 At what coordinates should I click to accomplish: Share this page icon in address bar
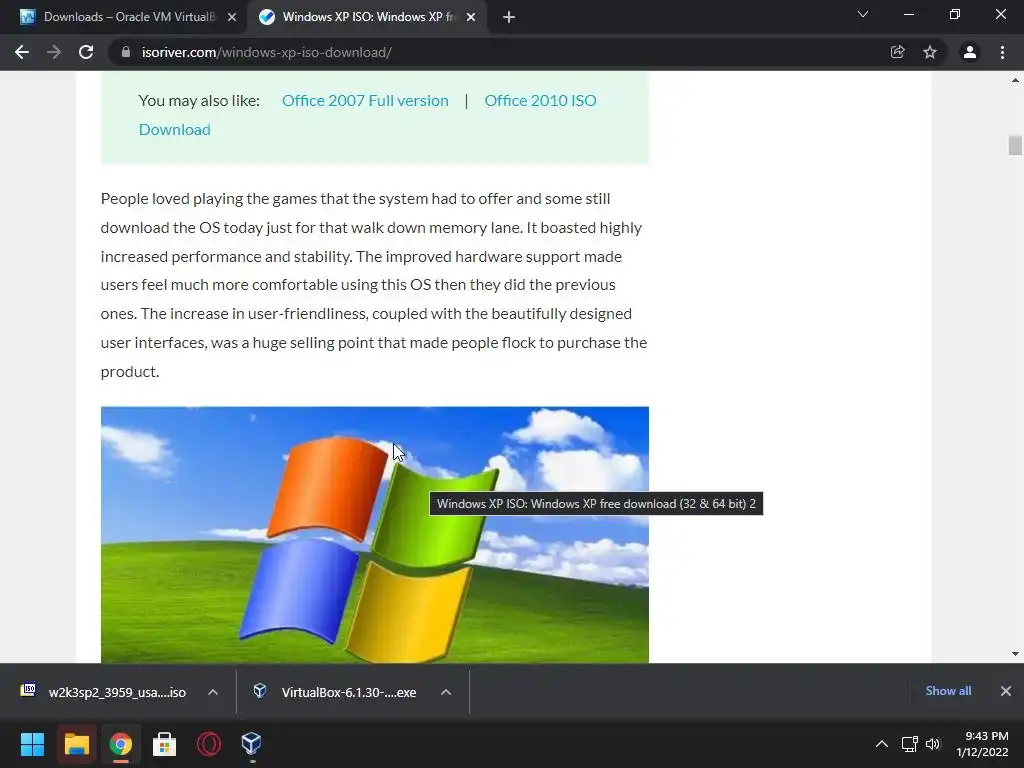[x=897, y=52]
